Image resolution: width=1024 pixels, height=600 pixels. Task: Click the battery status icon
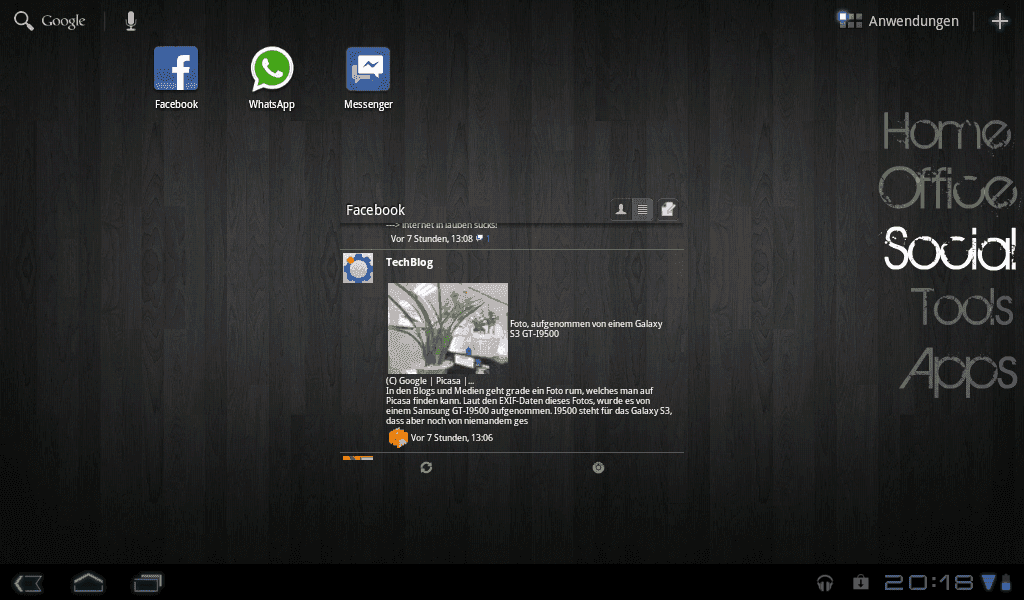1006,582
